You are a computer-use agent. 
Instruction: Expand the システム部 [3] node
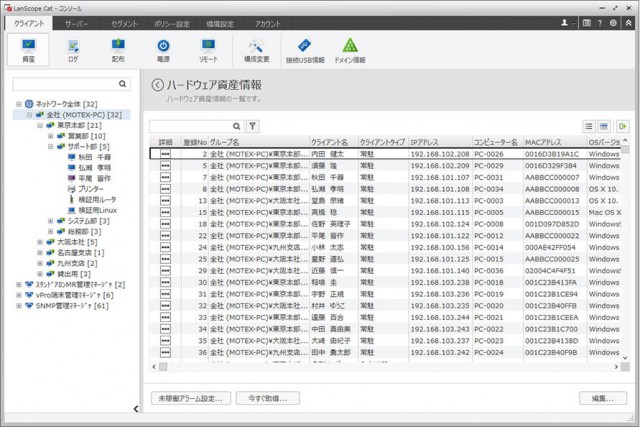tap(51, 221)
